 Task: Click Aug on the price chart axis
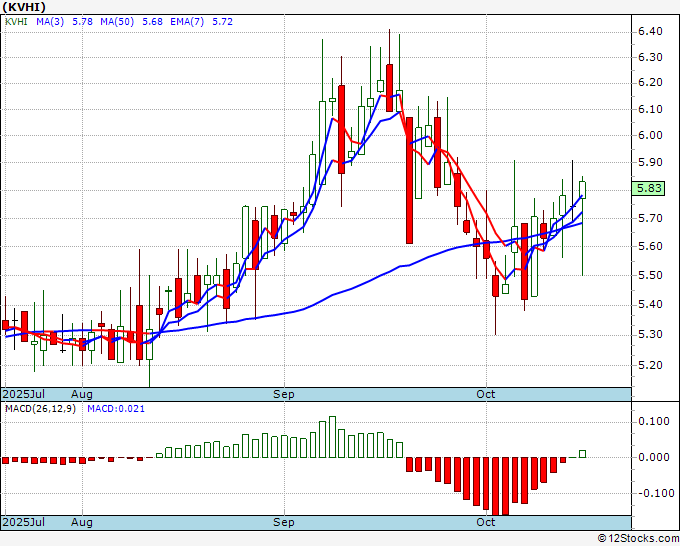click(x=82, y=394)
